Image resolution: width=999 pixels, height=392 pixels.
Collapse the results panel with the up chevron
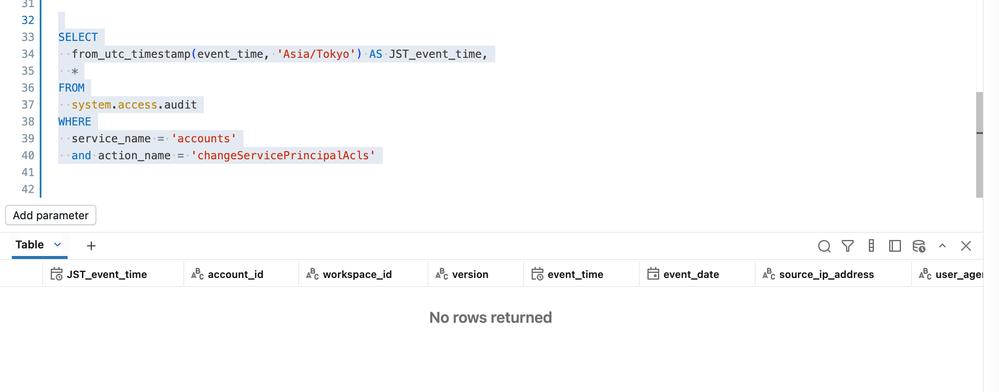click(942, 246)
